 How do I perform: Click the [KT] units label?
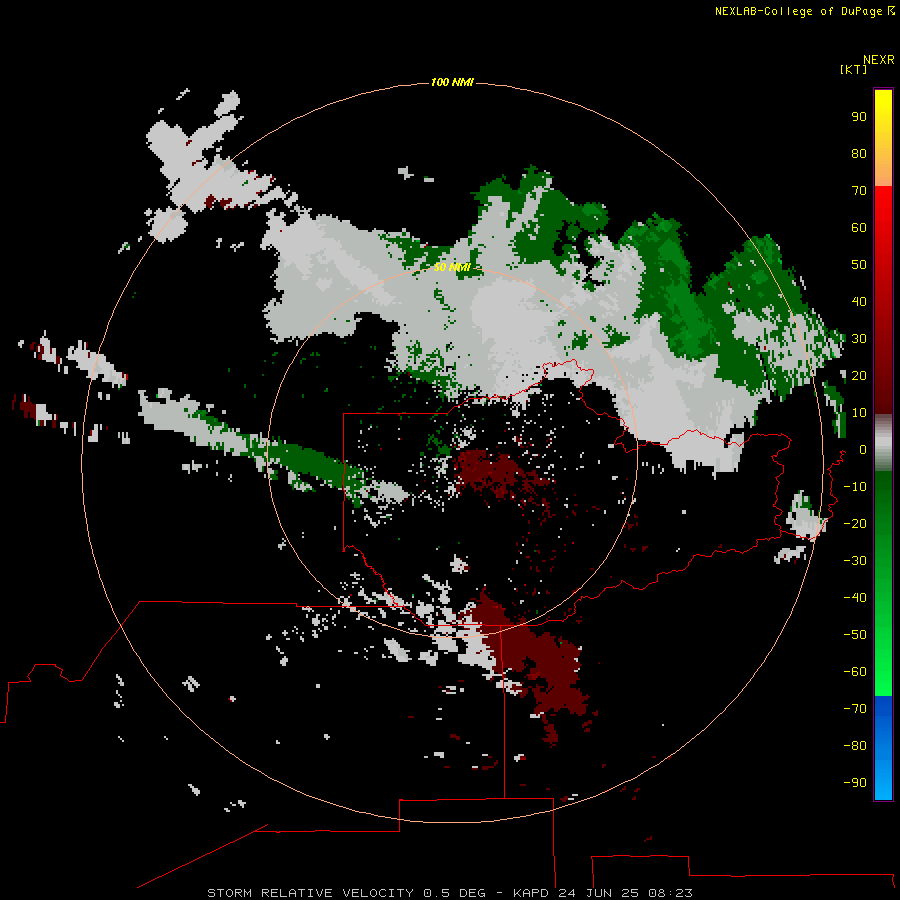tap(853, 69)
